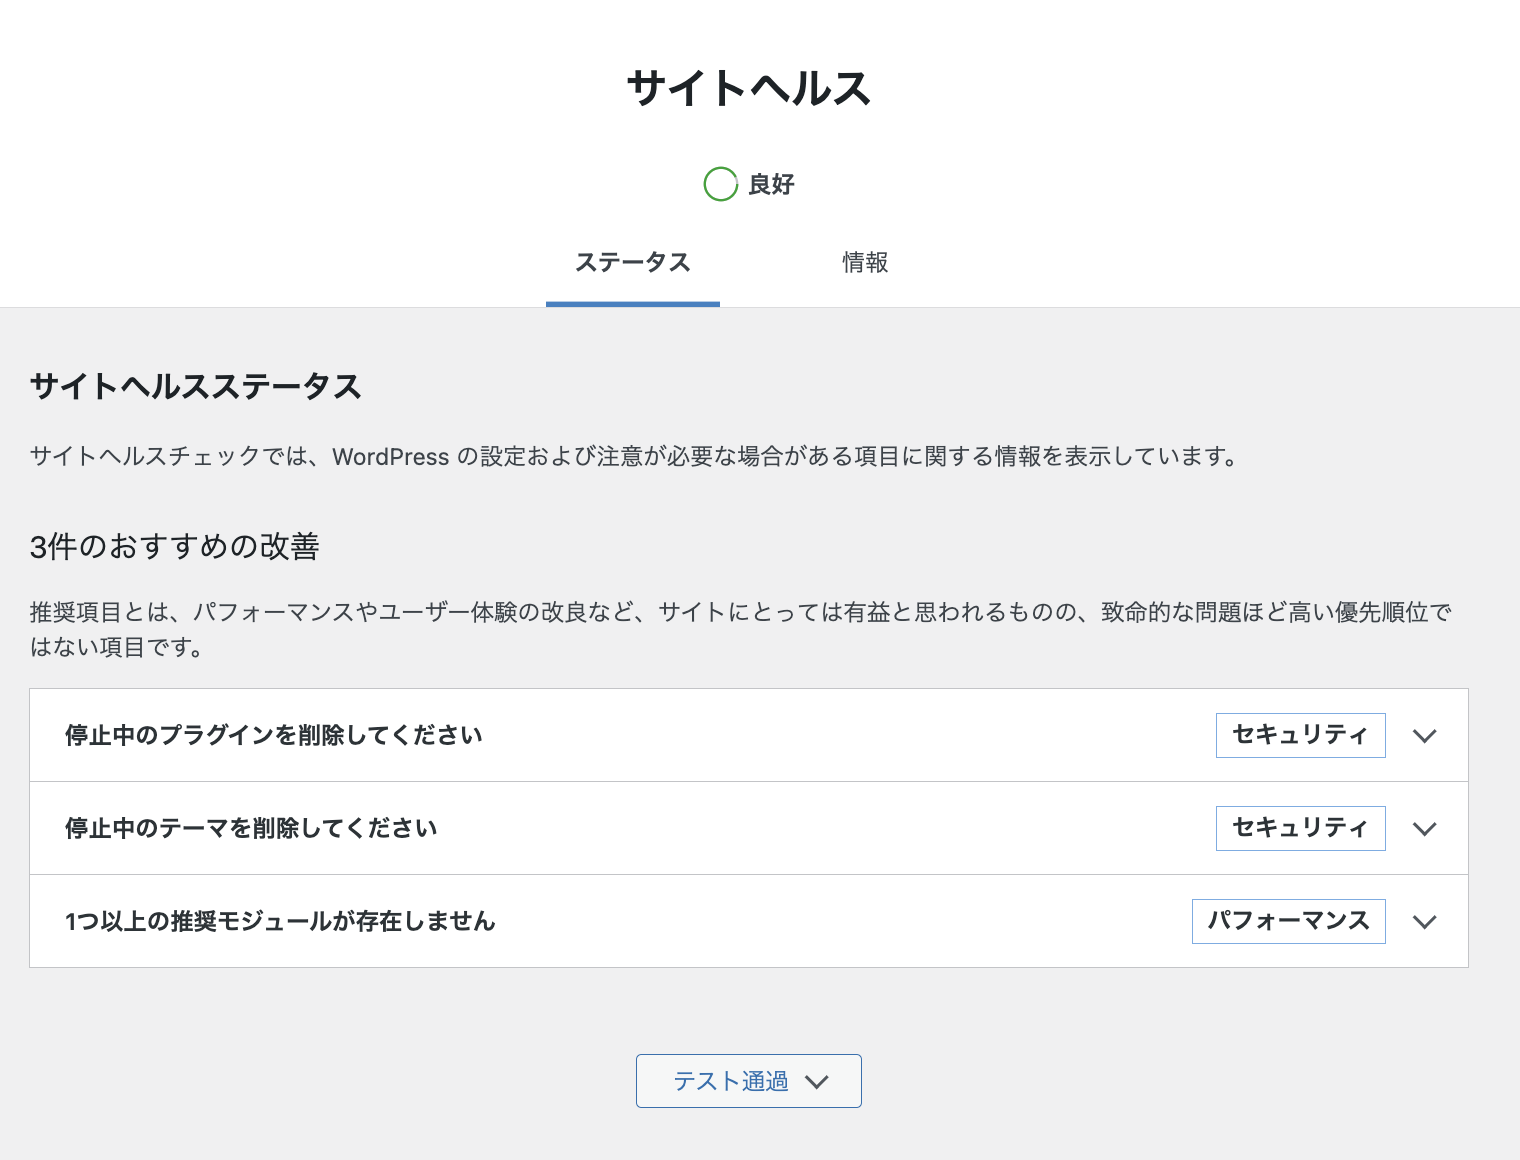Image resolution: width=1520 pixels, height=1160 pixels.
Task: Click the パフォーマンス badge
Action: tap(1288, 922)
